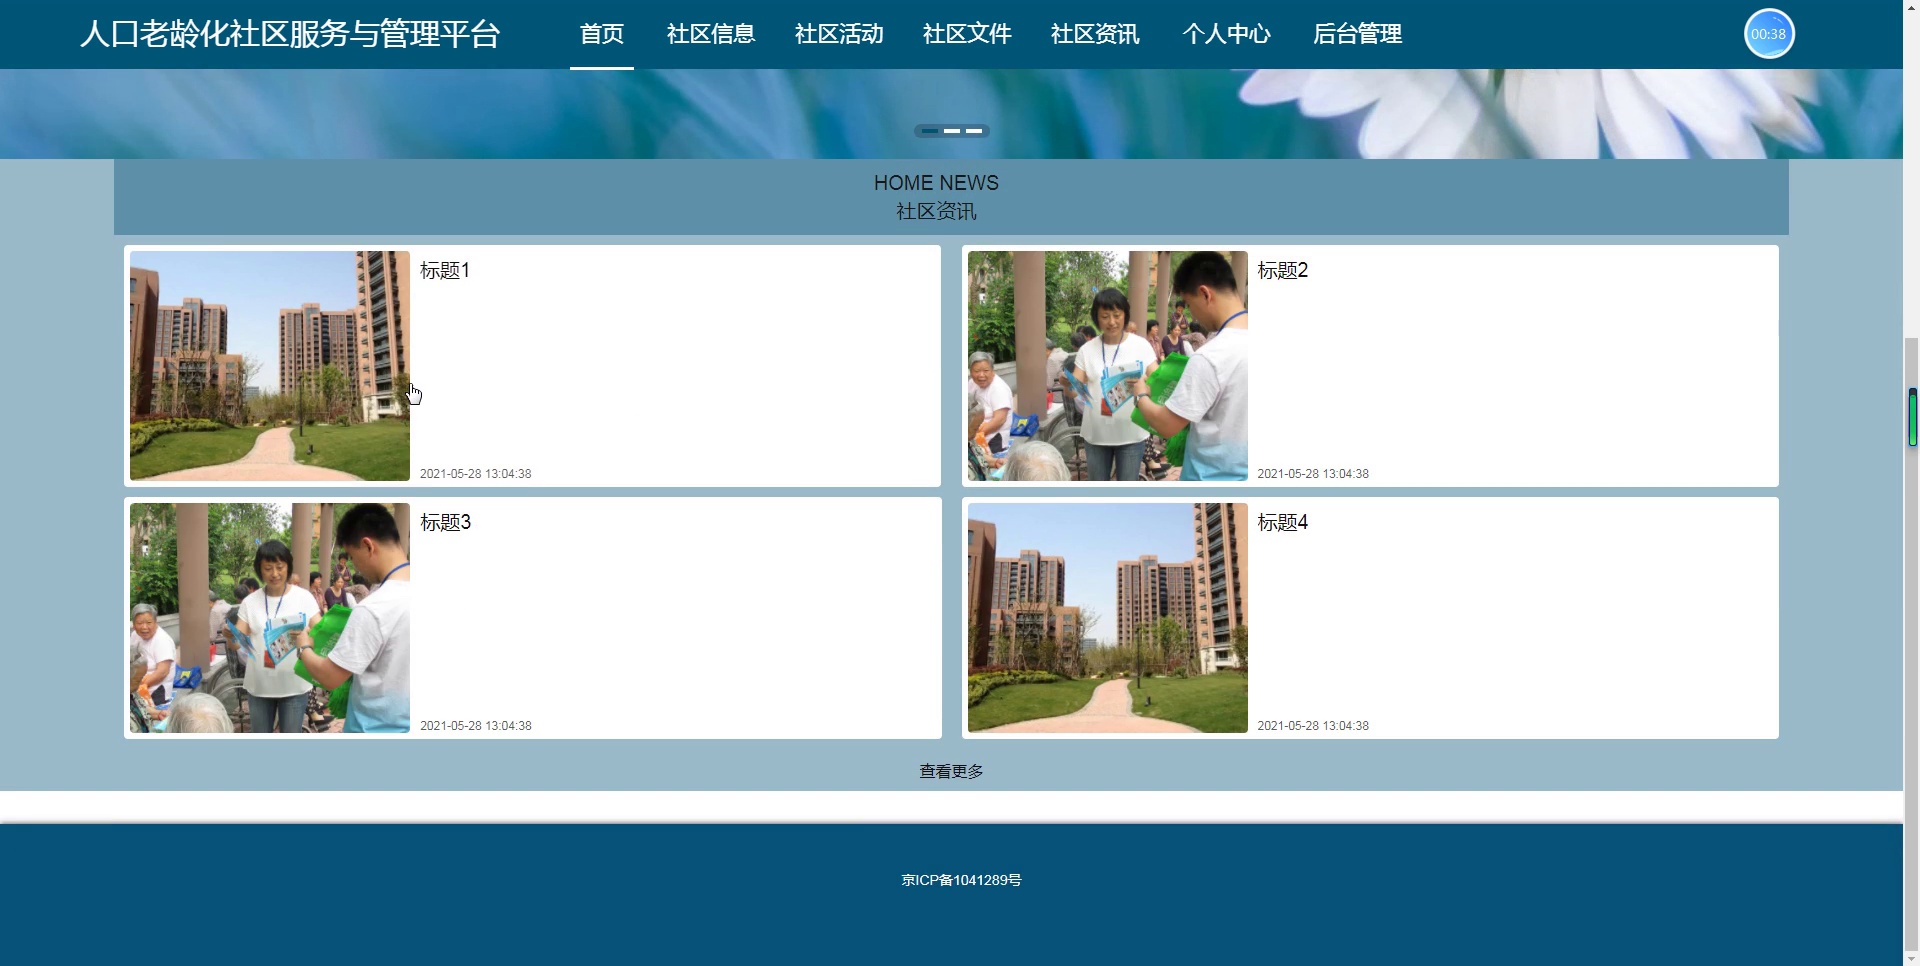Click the news title 标题2
The image size is (1920, 966).
[1283, 270]
